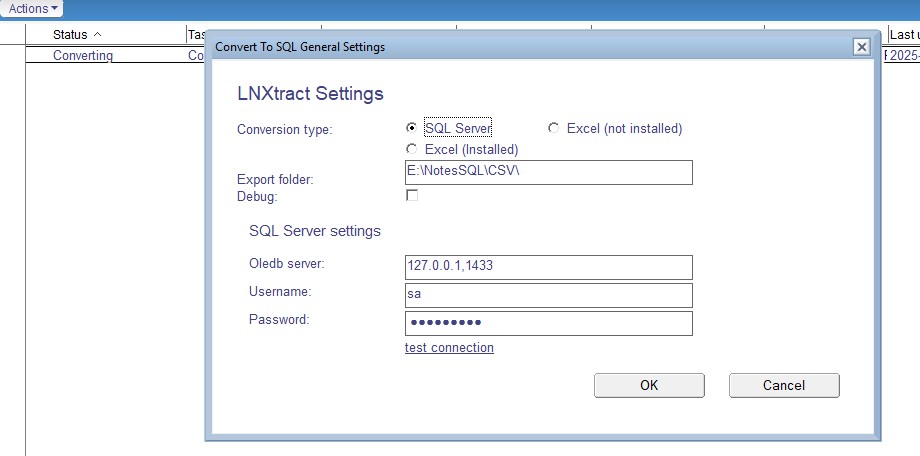This screenshot has height=456, width=920.
Task: Choose Excel (not installed) radio option
Action: coord(554,128)
